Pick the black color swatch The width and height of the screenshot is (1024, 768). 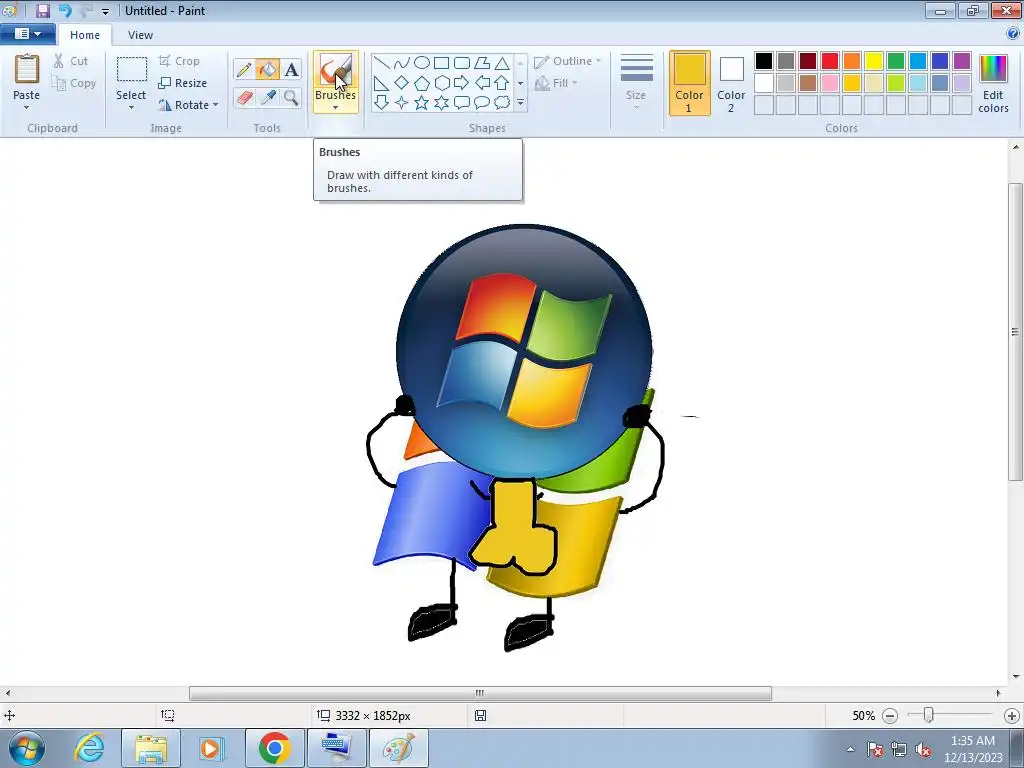(x=763, y=61)
